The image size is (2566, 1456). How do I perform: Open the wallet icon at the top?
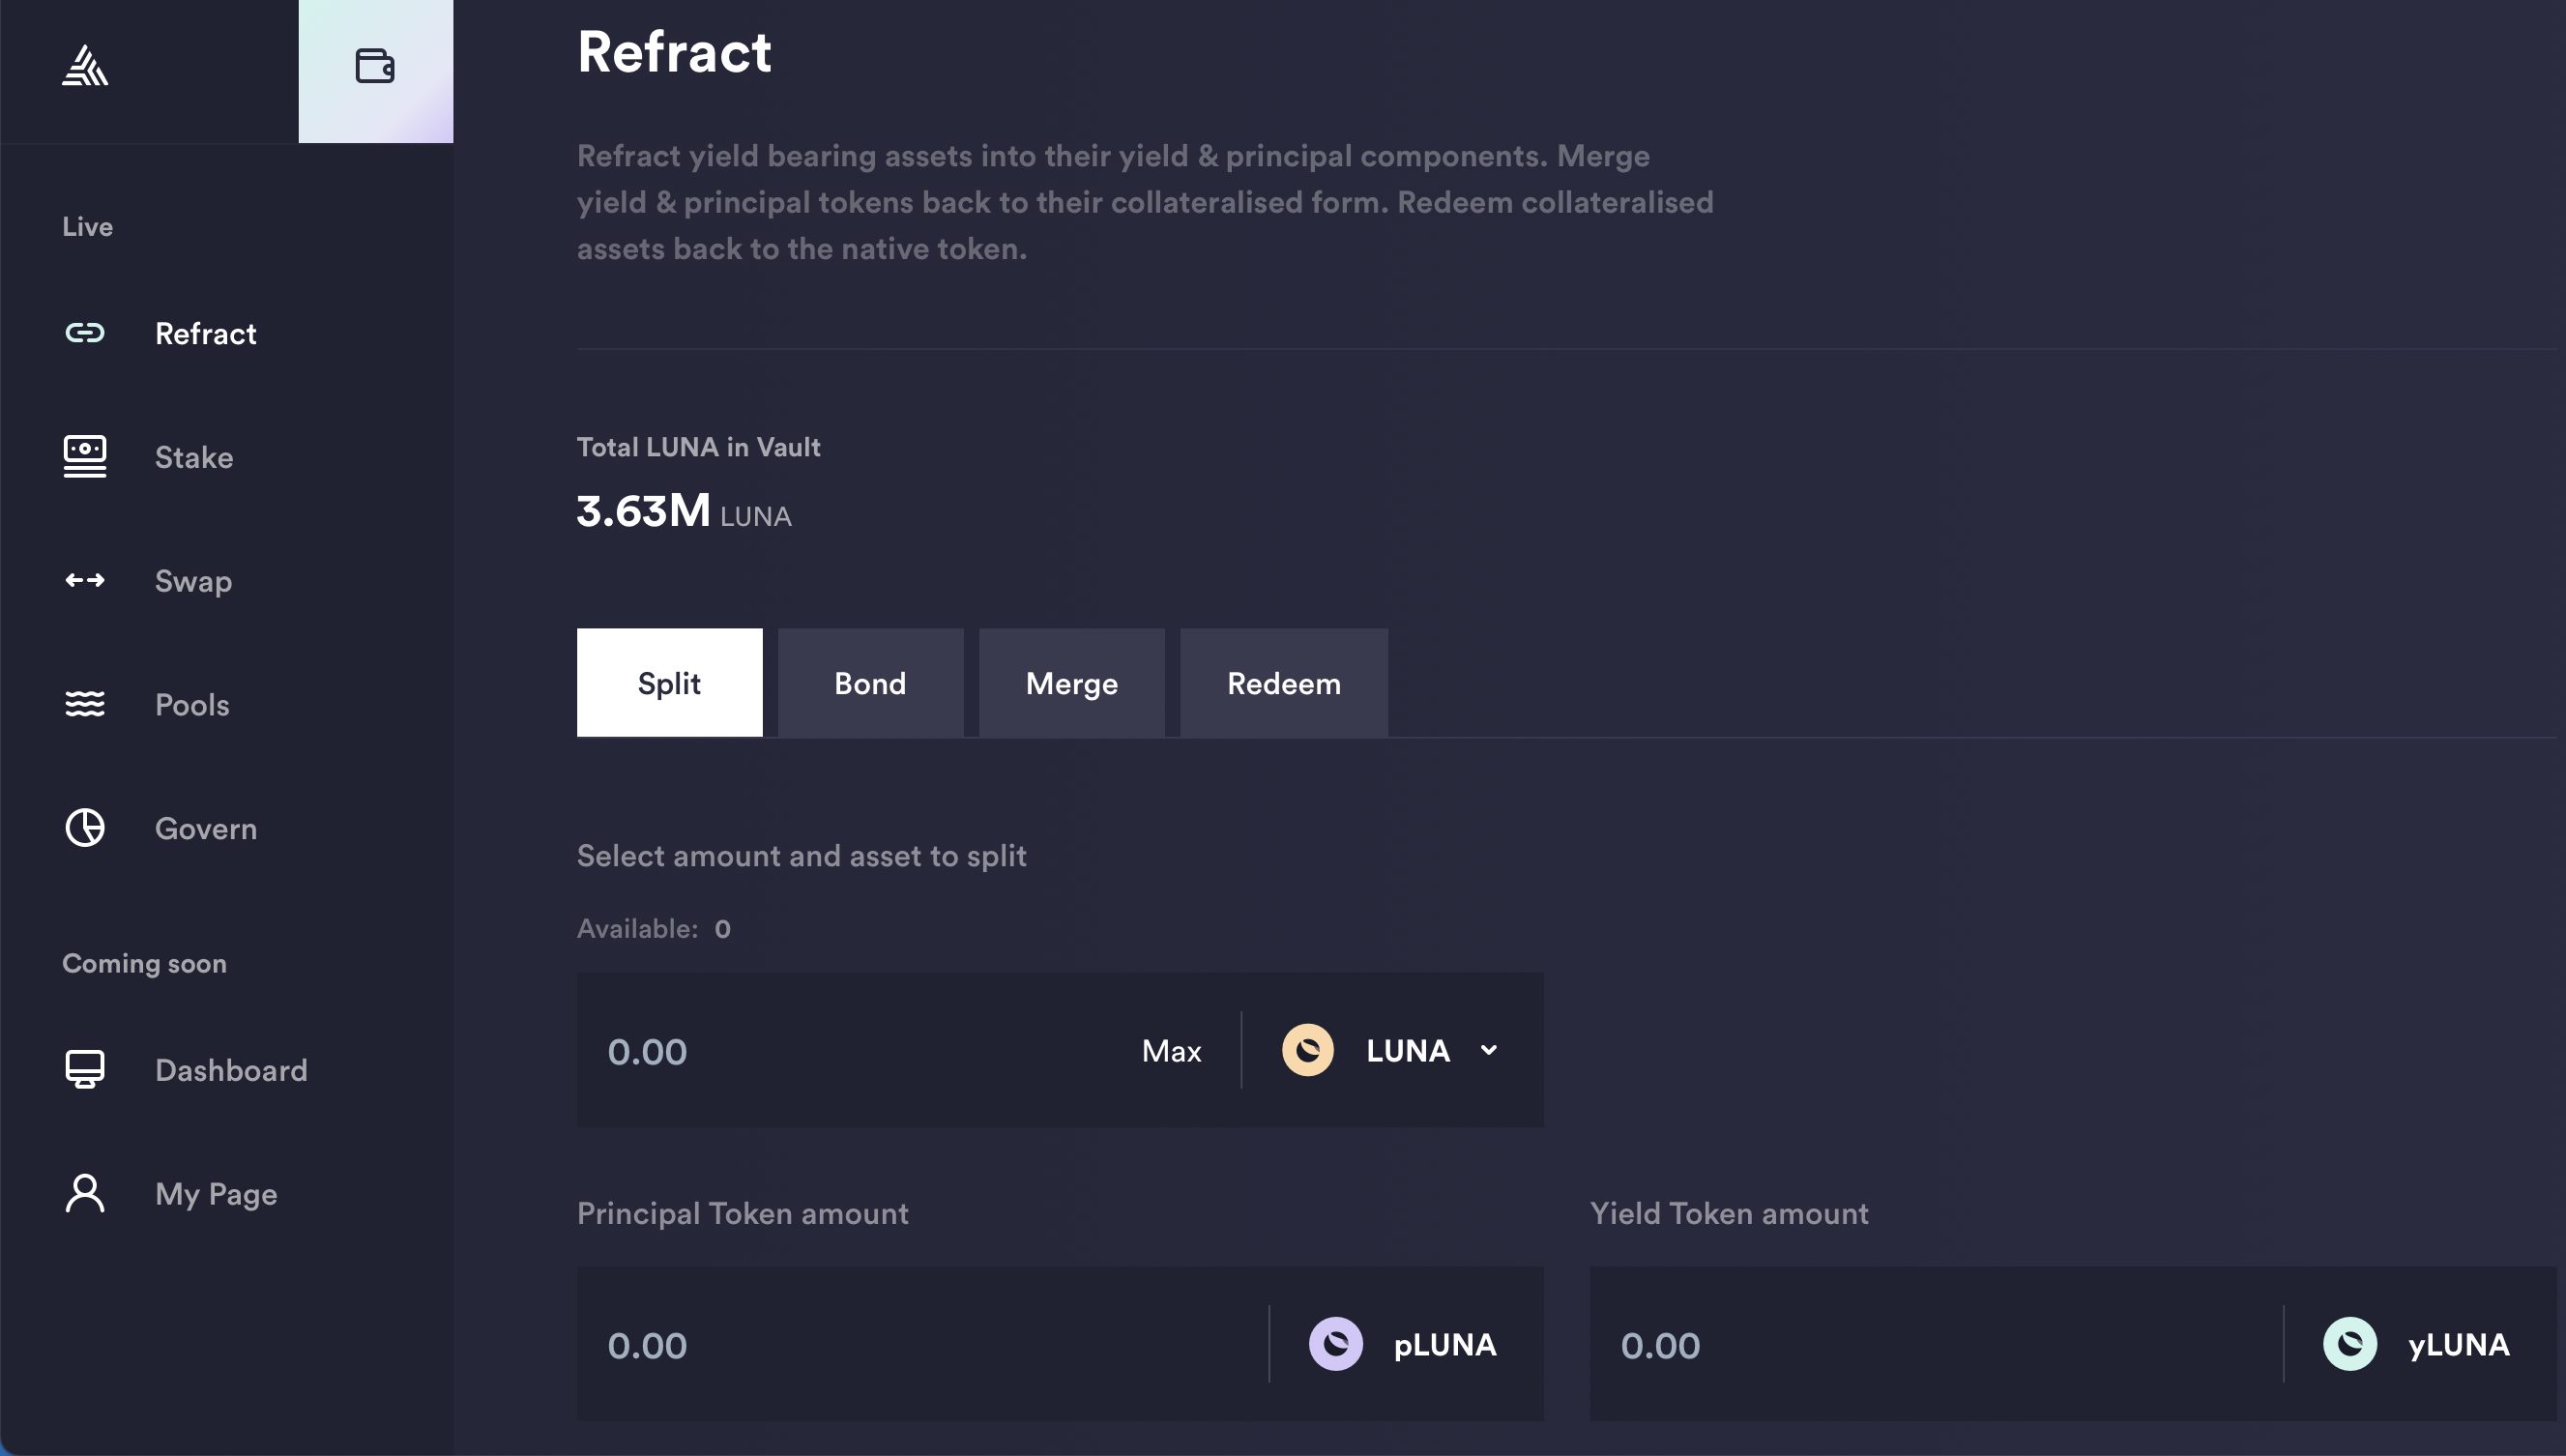pyautogui.click(x=375, y=66)
